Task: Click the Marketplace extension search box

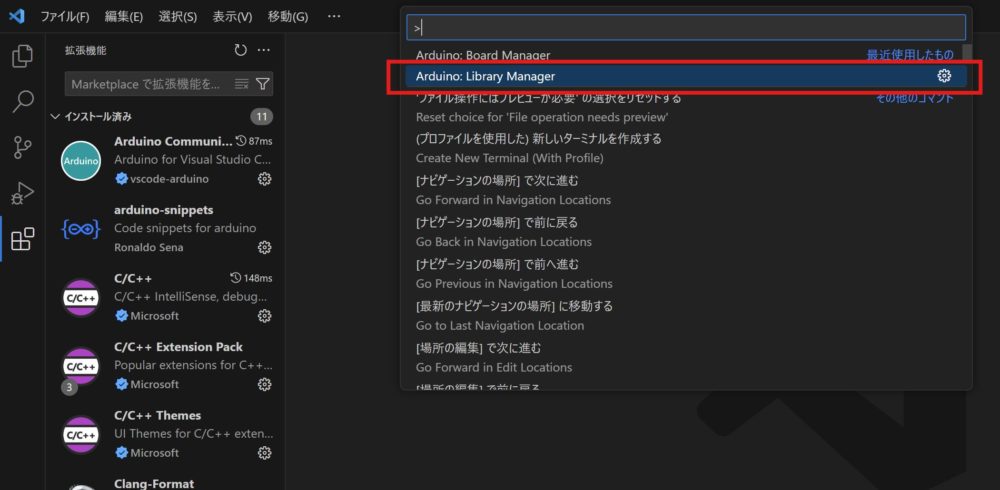Action: (x=147, y=84)
